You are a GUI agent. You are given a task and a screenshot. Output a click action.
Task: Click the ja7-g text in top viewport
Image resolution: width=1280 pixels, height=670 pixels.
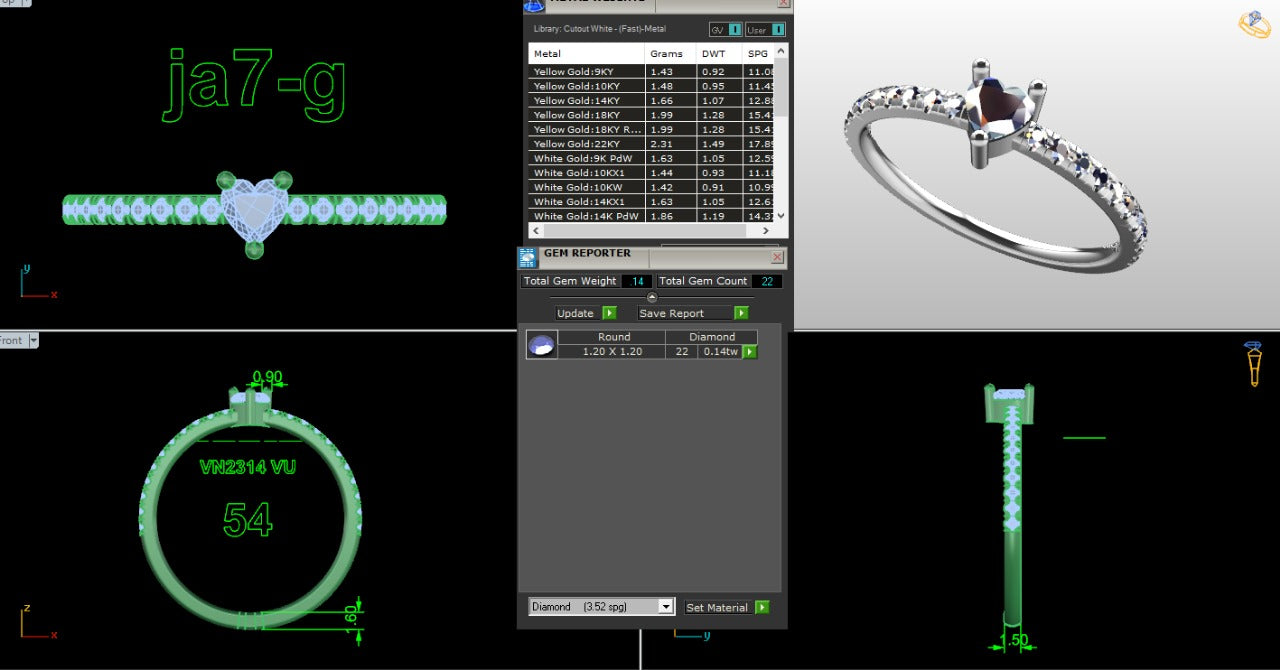tap(254, 84)
